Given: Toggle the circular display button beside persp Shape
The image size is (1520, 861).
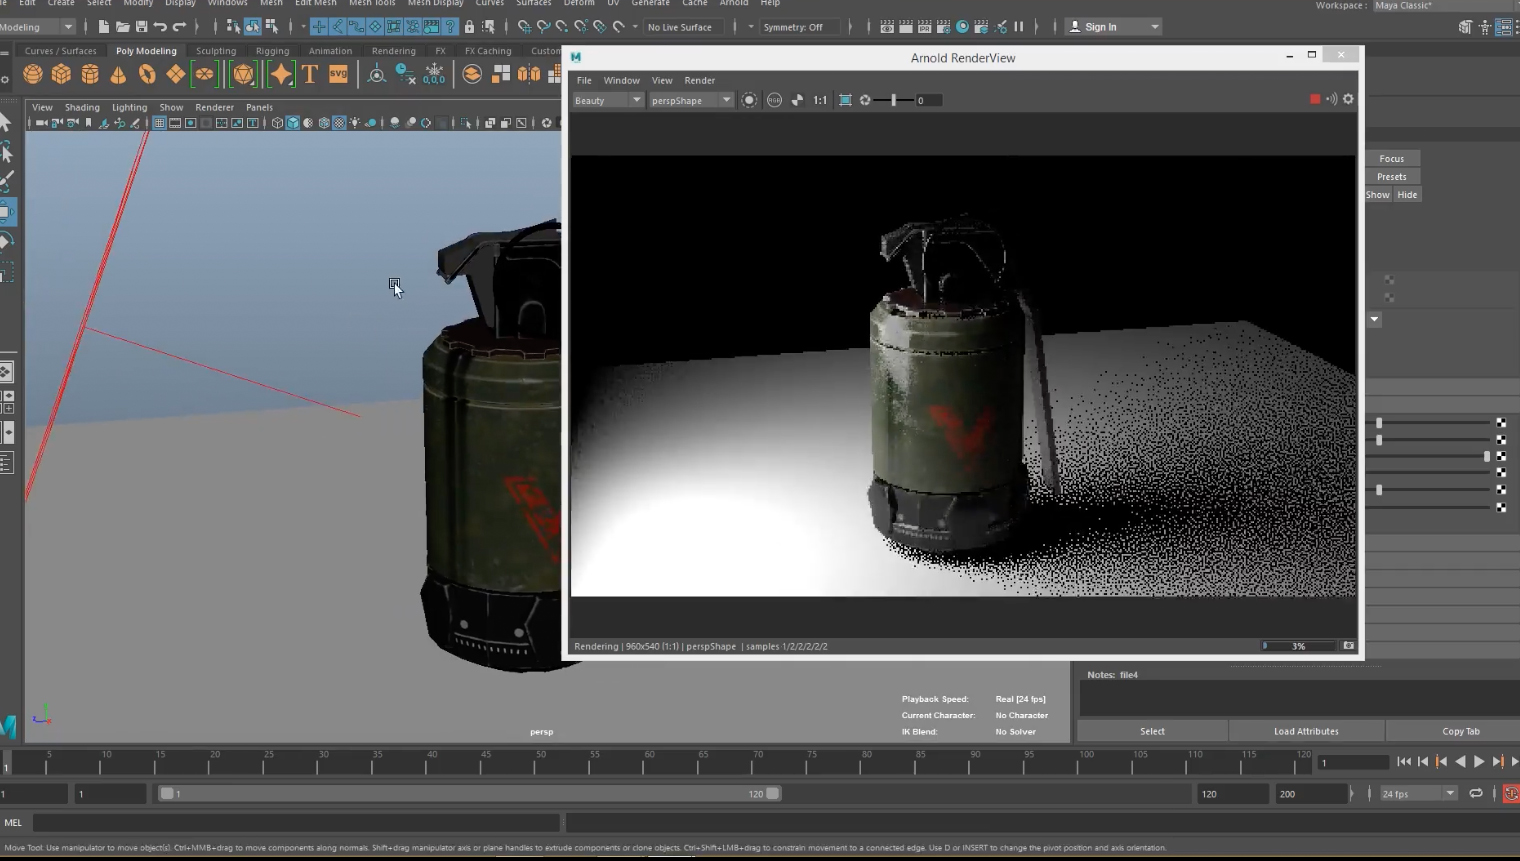Looking at the screenshot, I should point(749,100).
